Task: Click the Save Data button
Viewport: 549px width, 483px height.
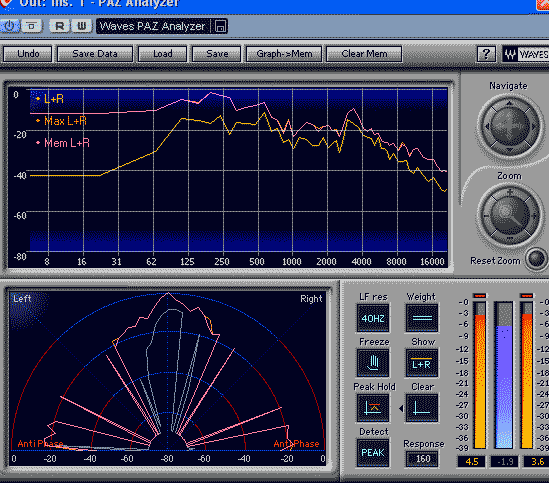Action: (95, 54)
